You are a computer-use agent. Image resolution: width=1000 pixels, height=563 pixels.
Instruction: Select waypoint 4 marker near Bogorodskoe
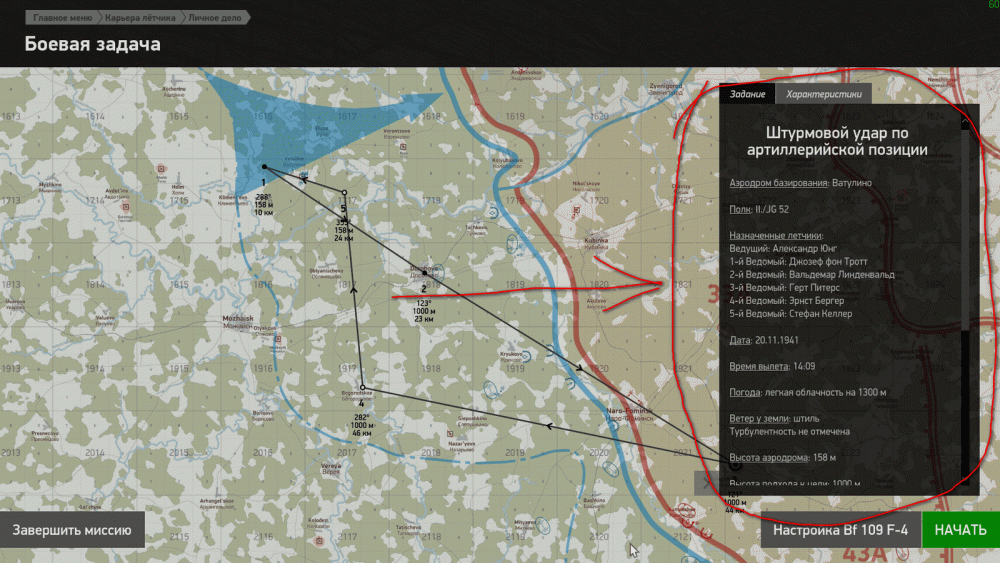tap(362, 387)
